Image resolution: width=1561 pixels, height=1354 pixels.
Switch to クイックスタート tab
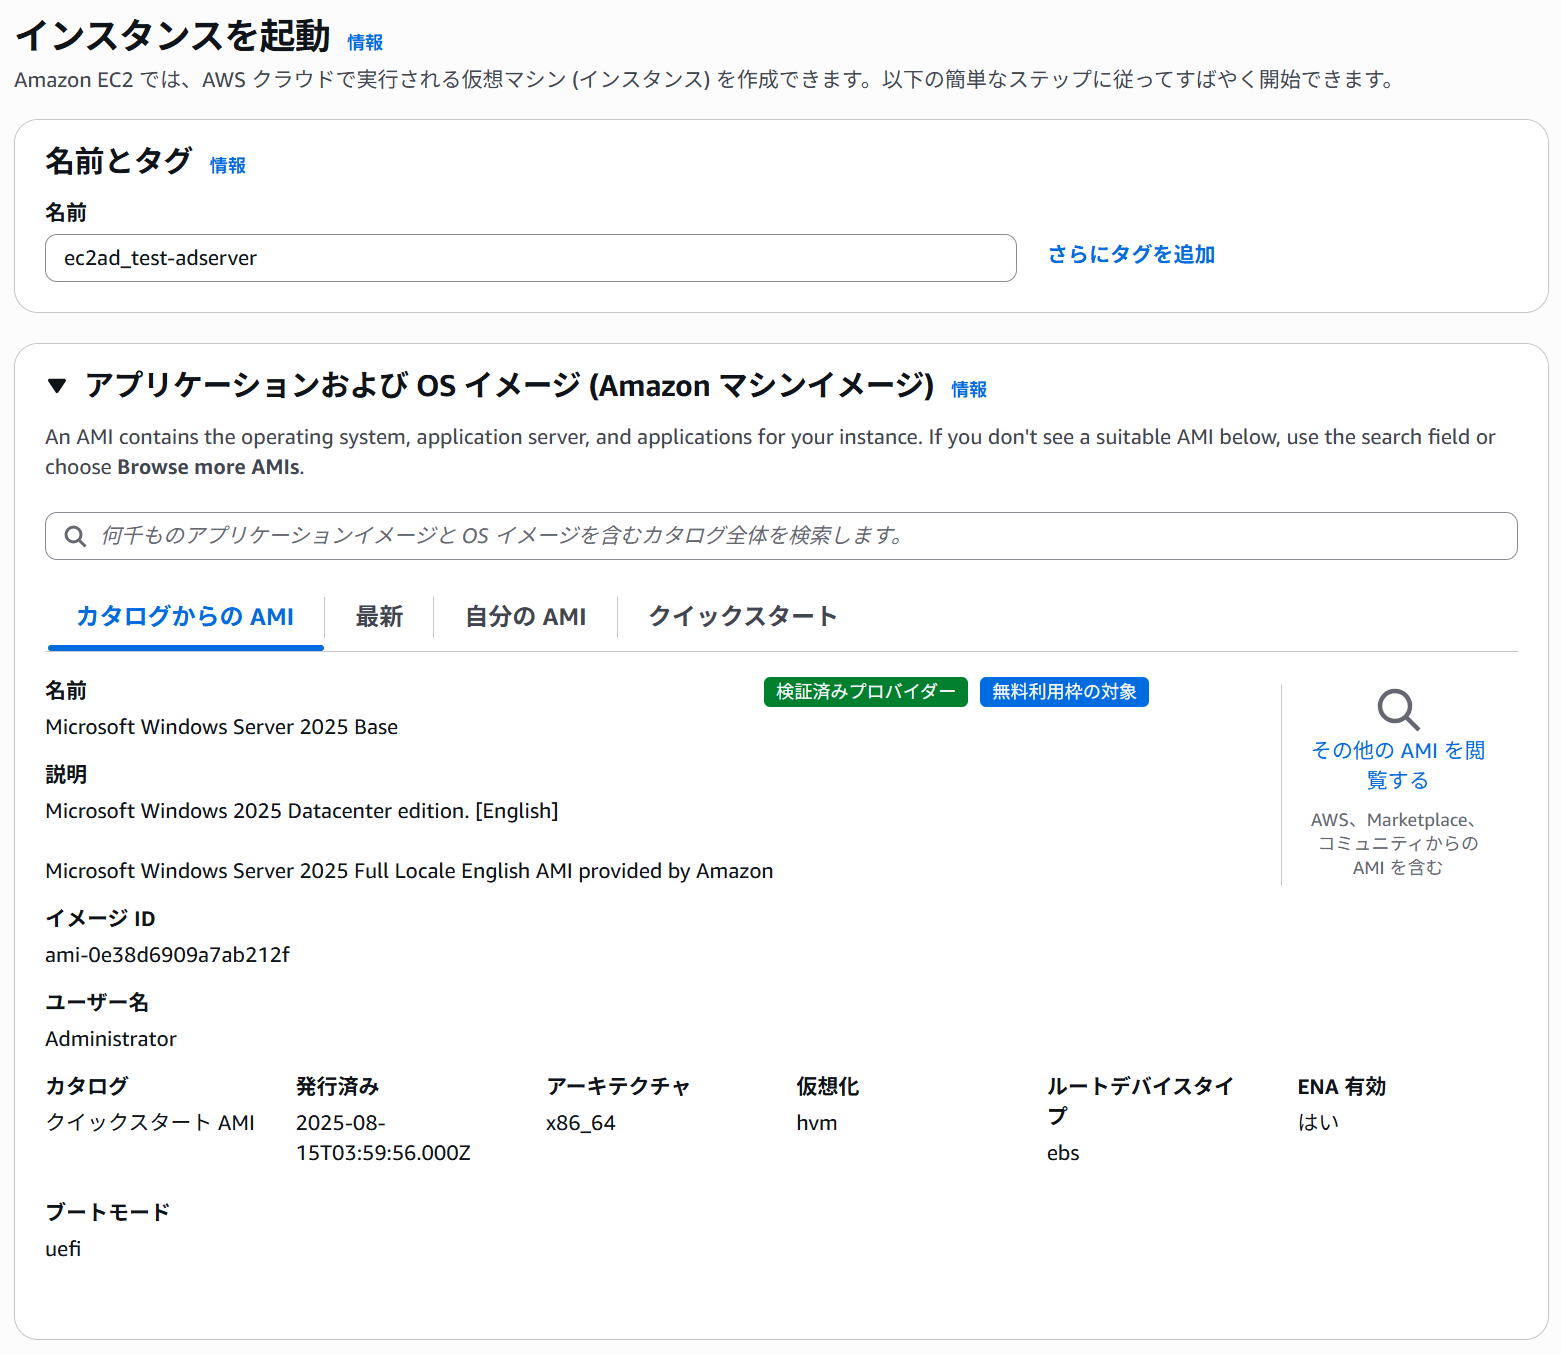click(742, 616)
